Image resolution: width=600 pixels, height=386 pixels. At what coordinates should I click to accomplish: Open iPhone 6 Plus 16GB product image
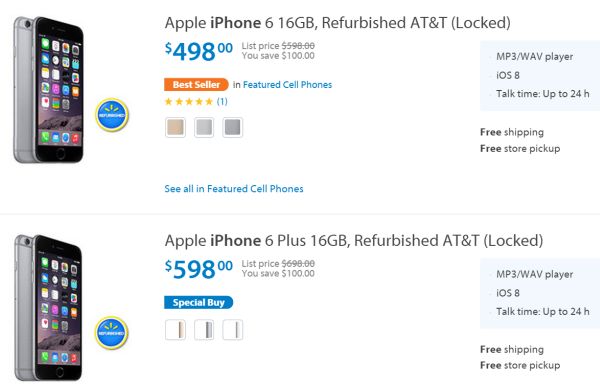coord(48,308)
